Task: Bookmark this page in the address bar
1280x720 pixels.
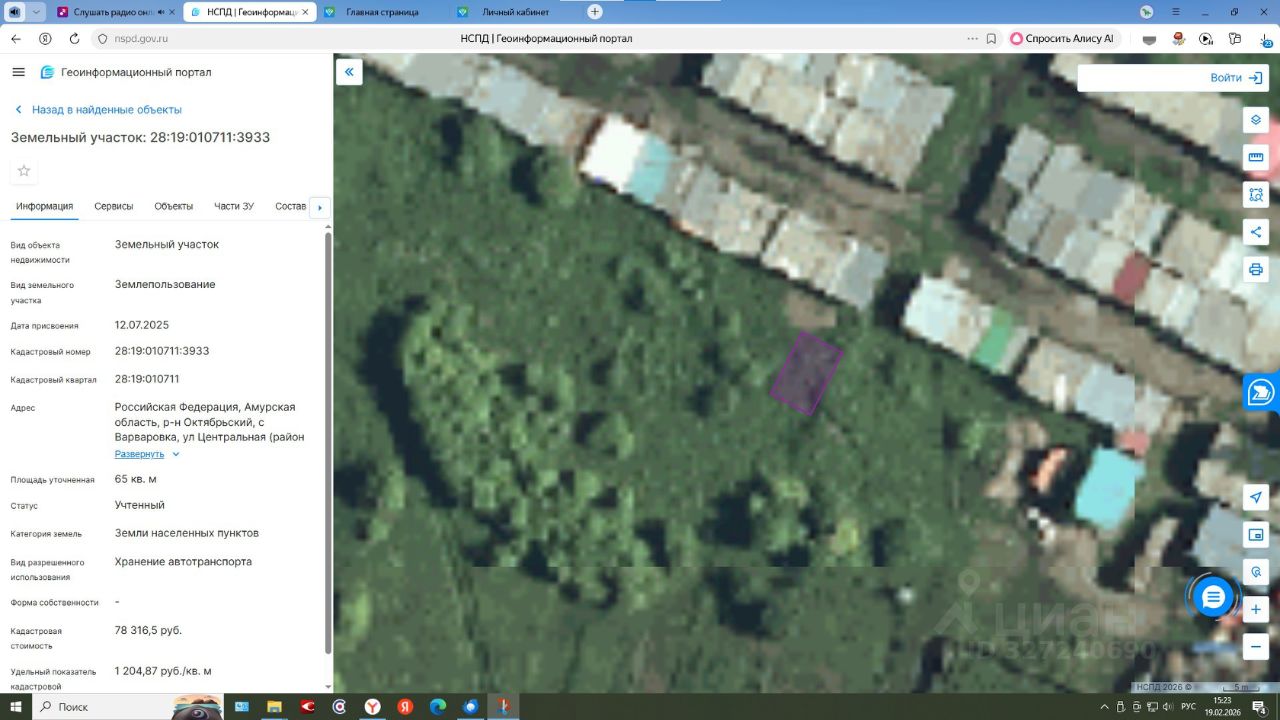Action: [x=991, y=39]
